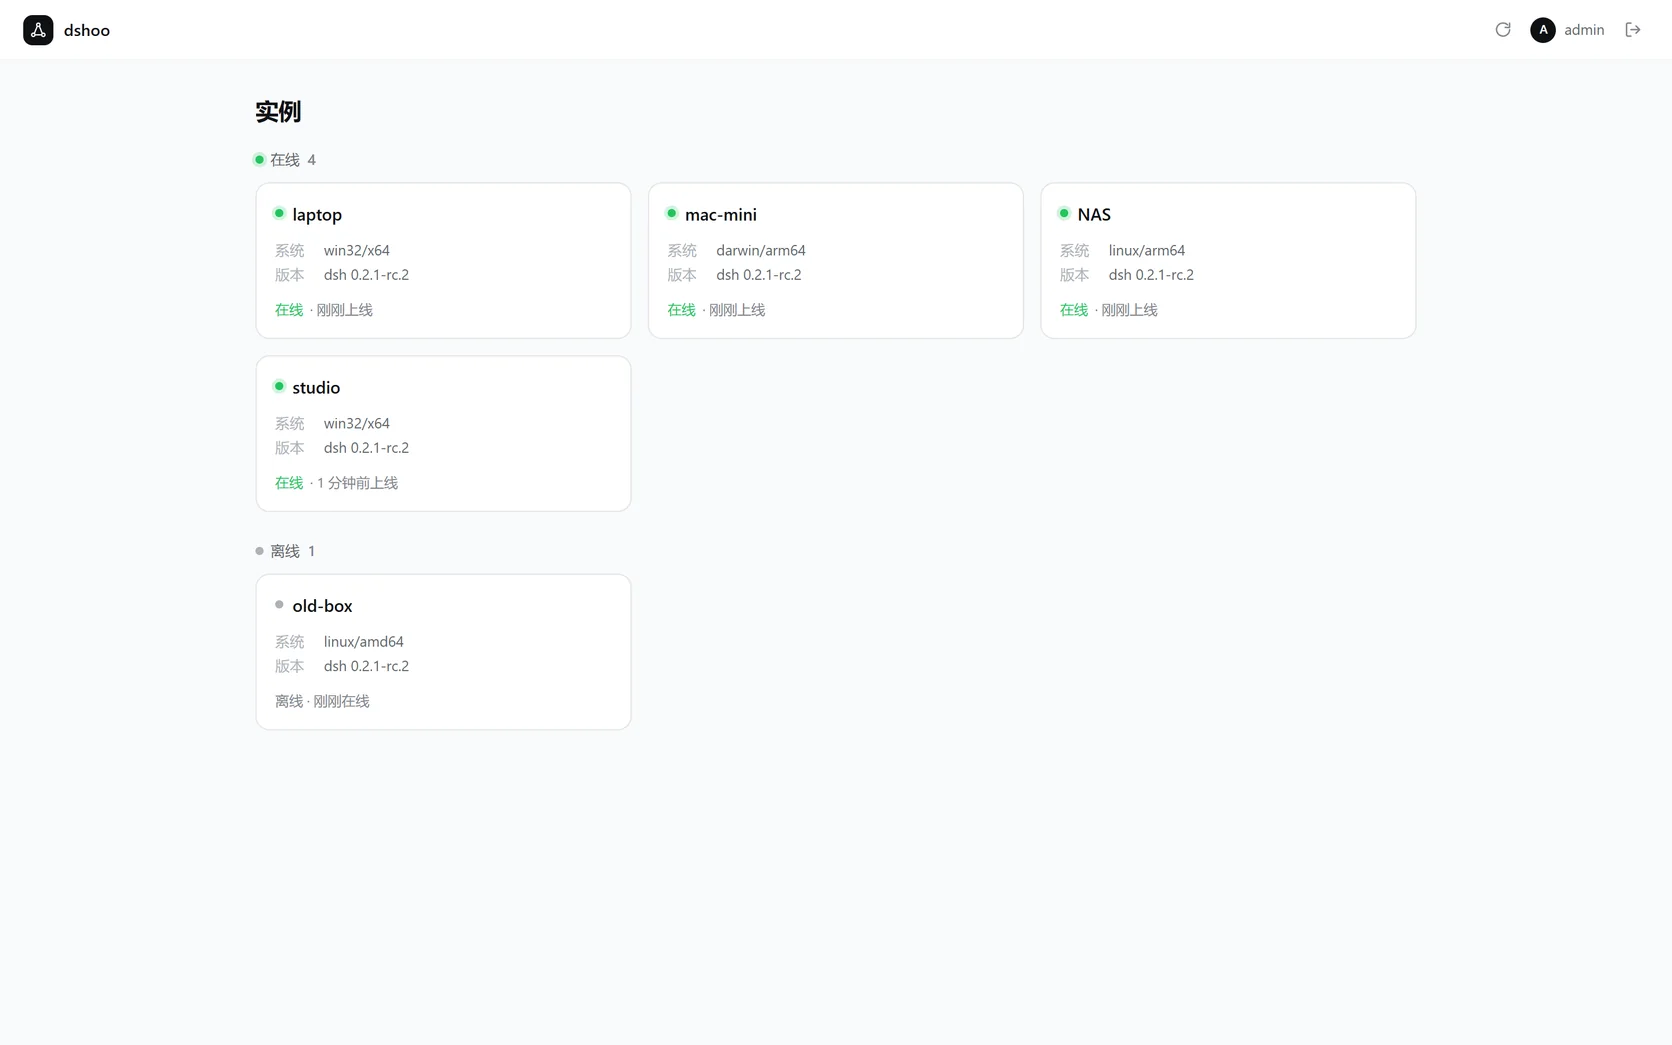1672x1045 pixels.
Task: Click the 离线 1 section label
Action: [293, 552]
